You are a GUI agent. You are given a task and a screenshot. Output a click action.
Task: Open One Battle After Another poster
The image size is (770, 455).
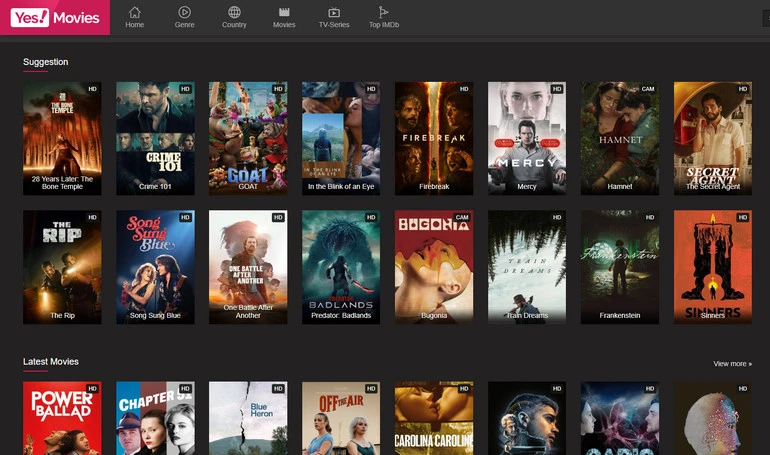point(248,267)
